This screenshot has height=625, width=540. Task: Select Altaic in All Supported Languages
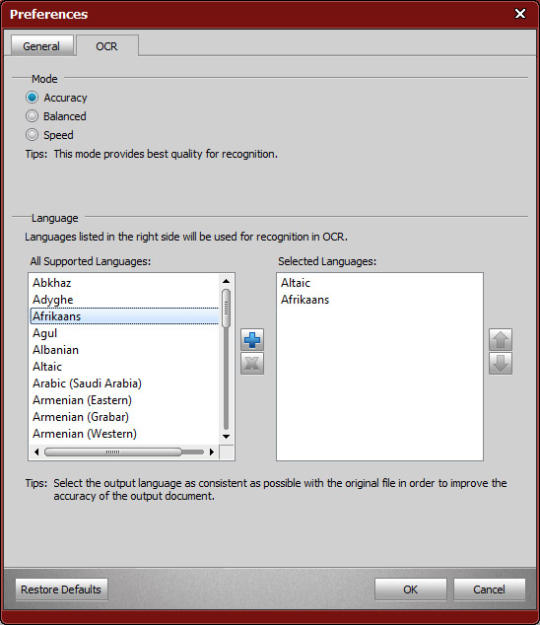click(125, 366)
